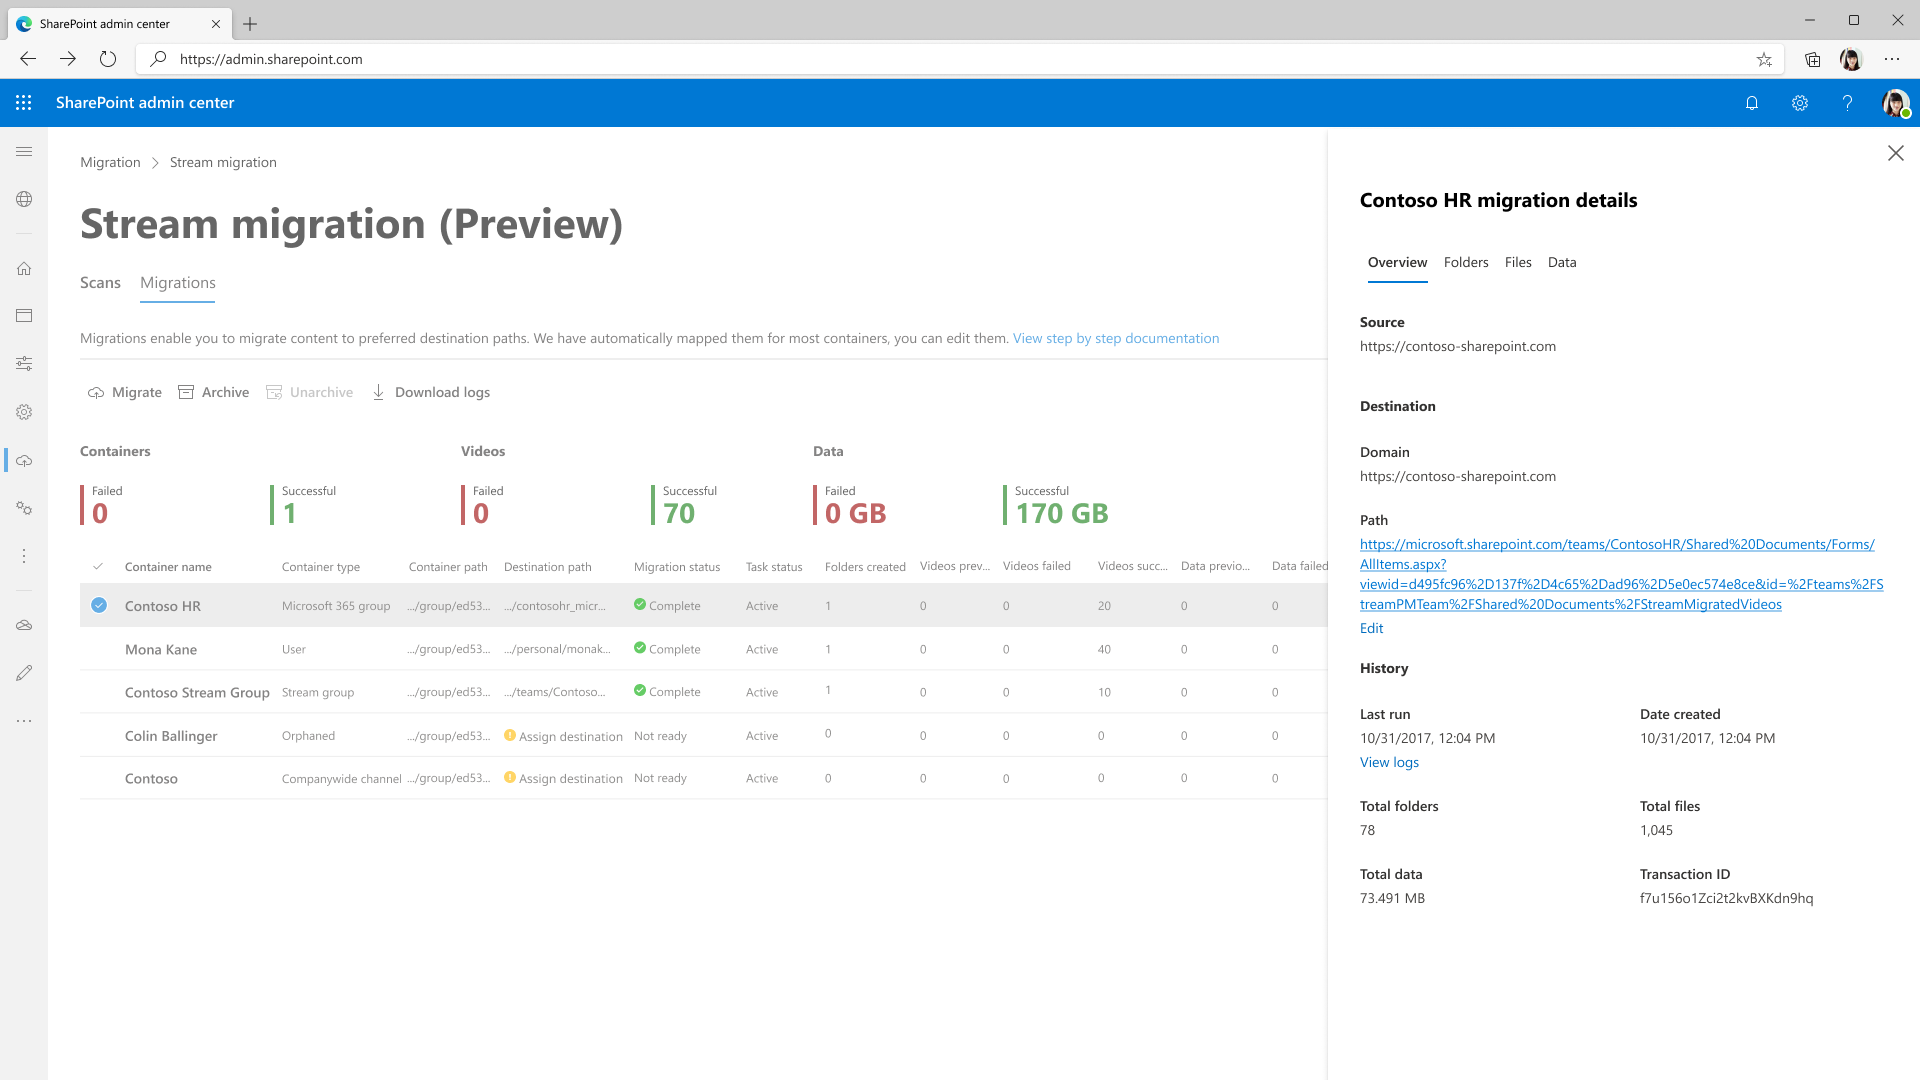Select the Scans tab

(x=100, y=282)
